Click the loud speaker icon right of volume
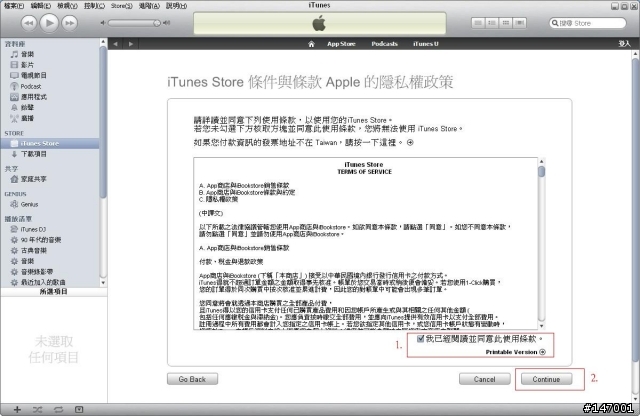The height and width of the screenshot is (416, 640). click(x=167, y=23)
